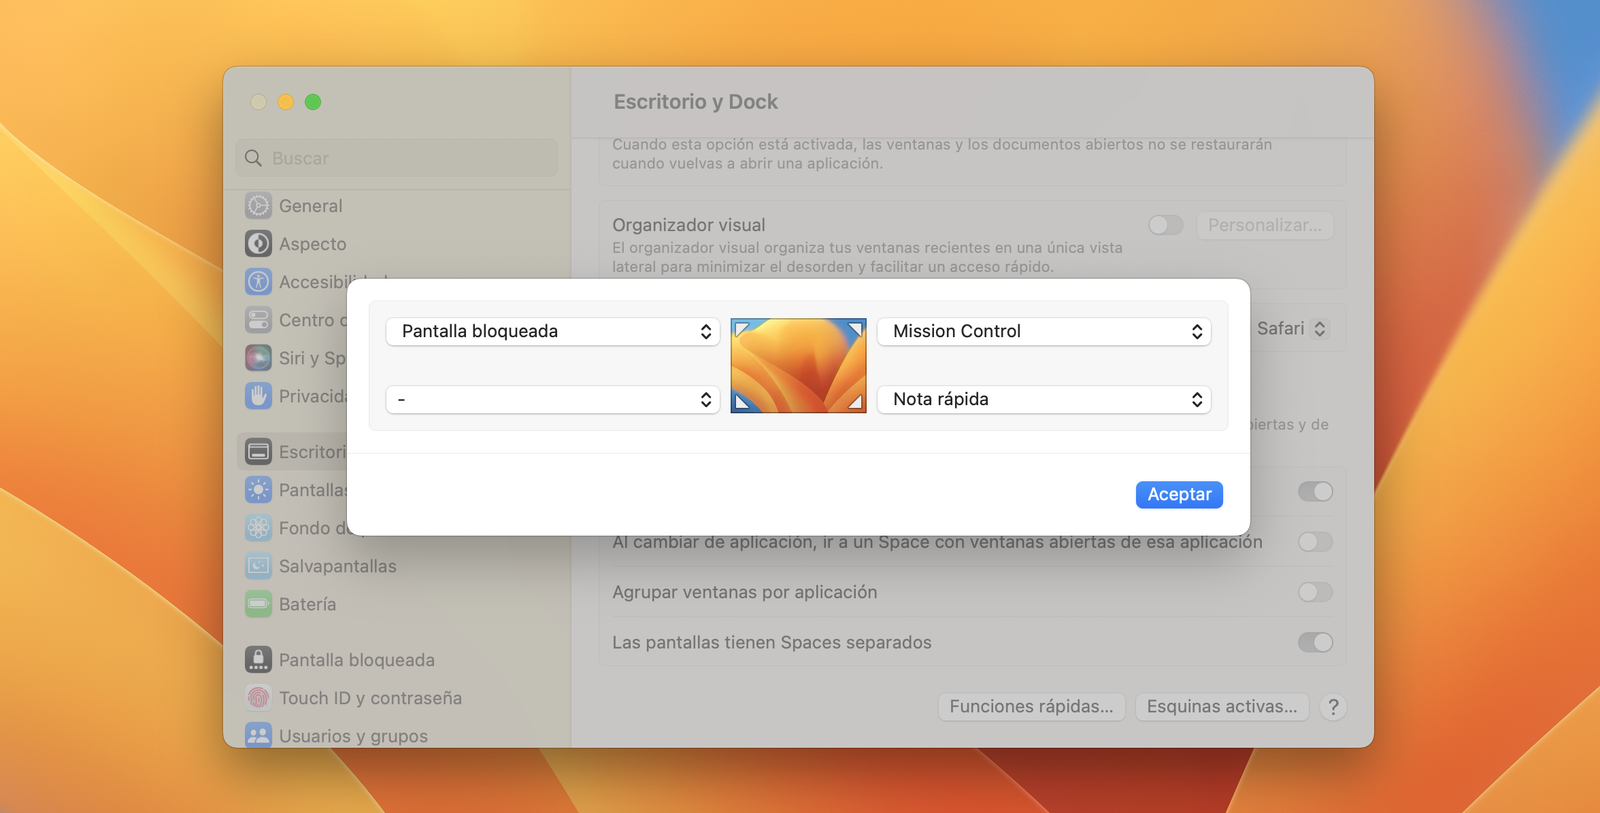Open the top-left corner dropdown Pantalla bloqueada
The height and width of the screenshot is (813, 1600).
point(553,331)
